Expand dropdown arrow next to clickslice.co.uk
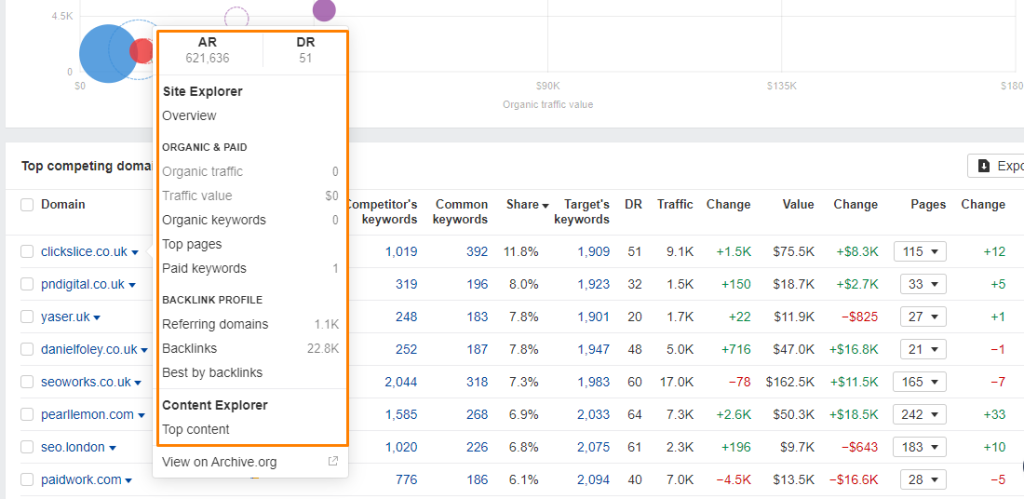 (x=135, y=252)
